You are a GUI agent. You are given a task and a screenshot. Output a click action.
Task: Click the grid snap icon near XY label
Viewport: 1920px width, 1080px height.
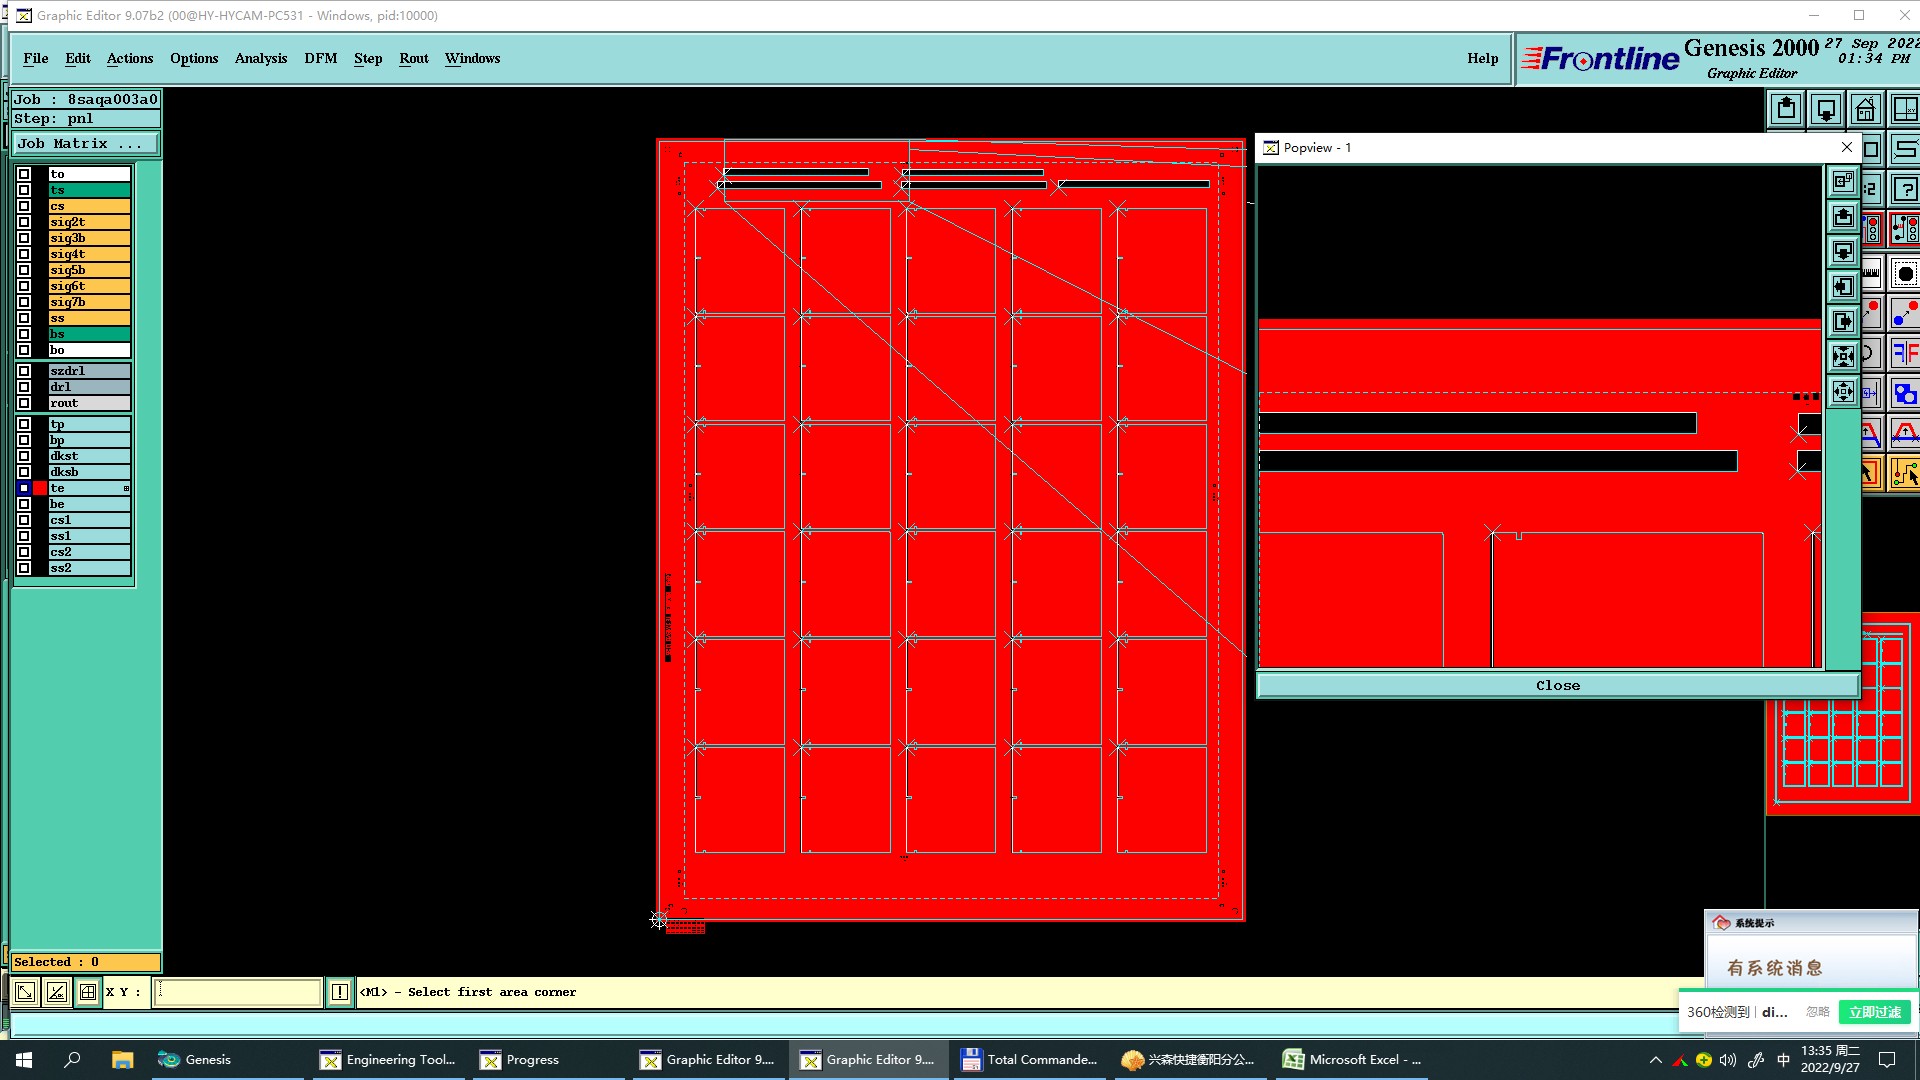(x=88, y=992)
